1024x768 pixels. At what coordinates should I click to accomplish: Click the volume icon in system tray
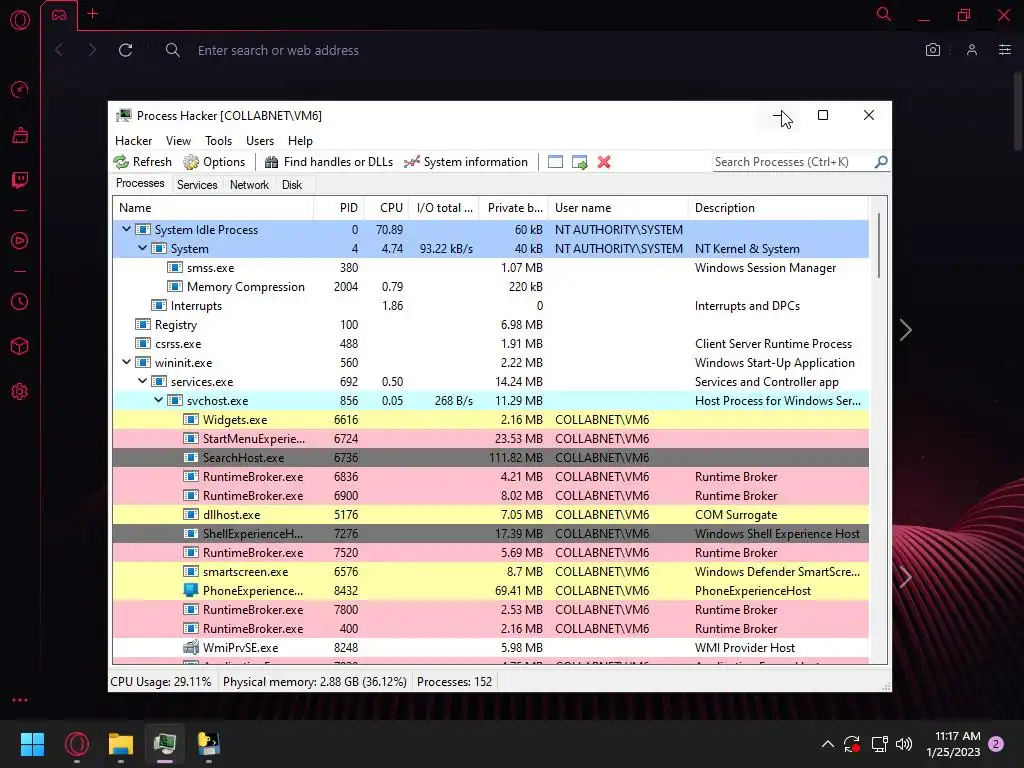tap(904, 744)
